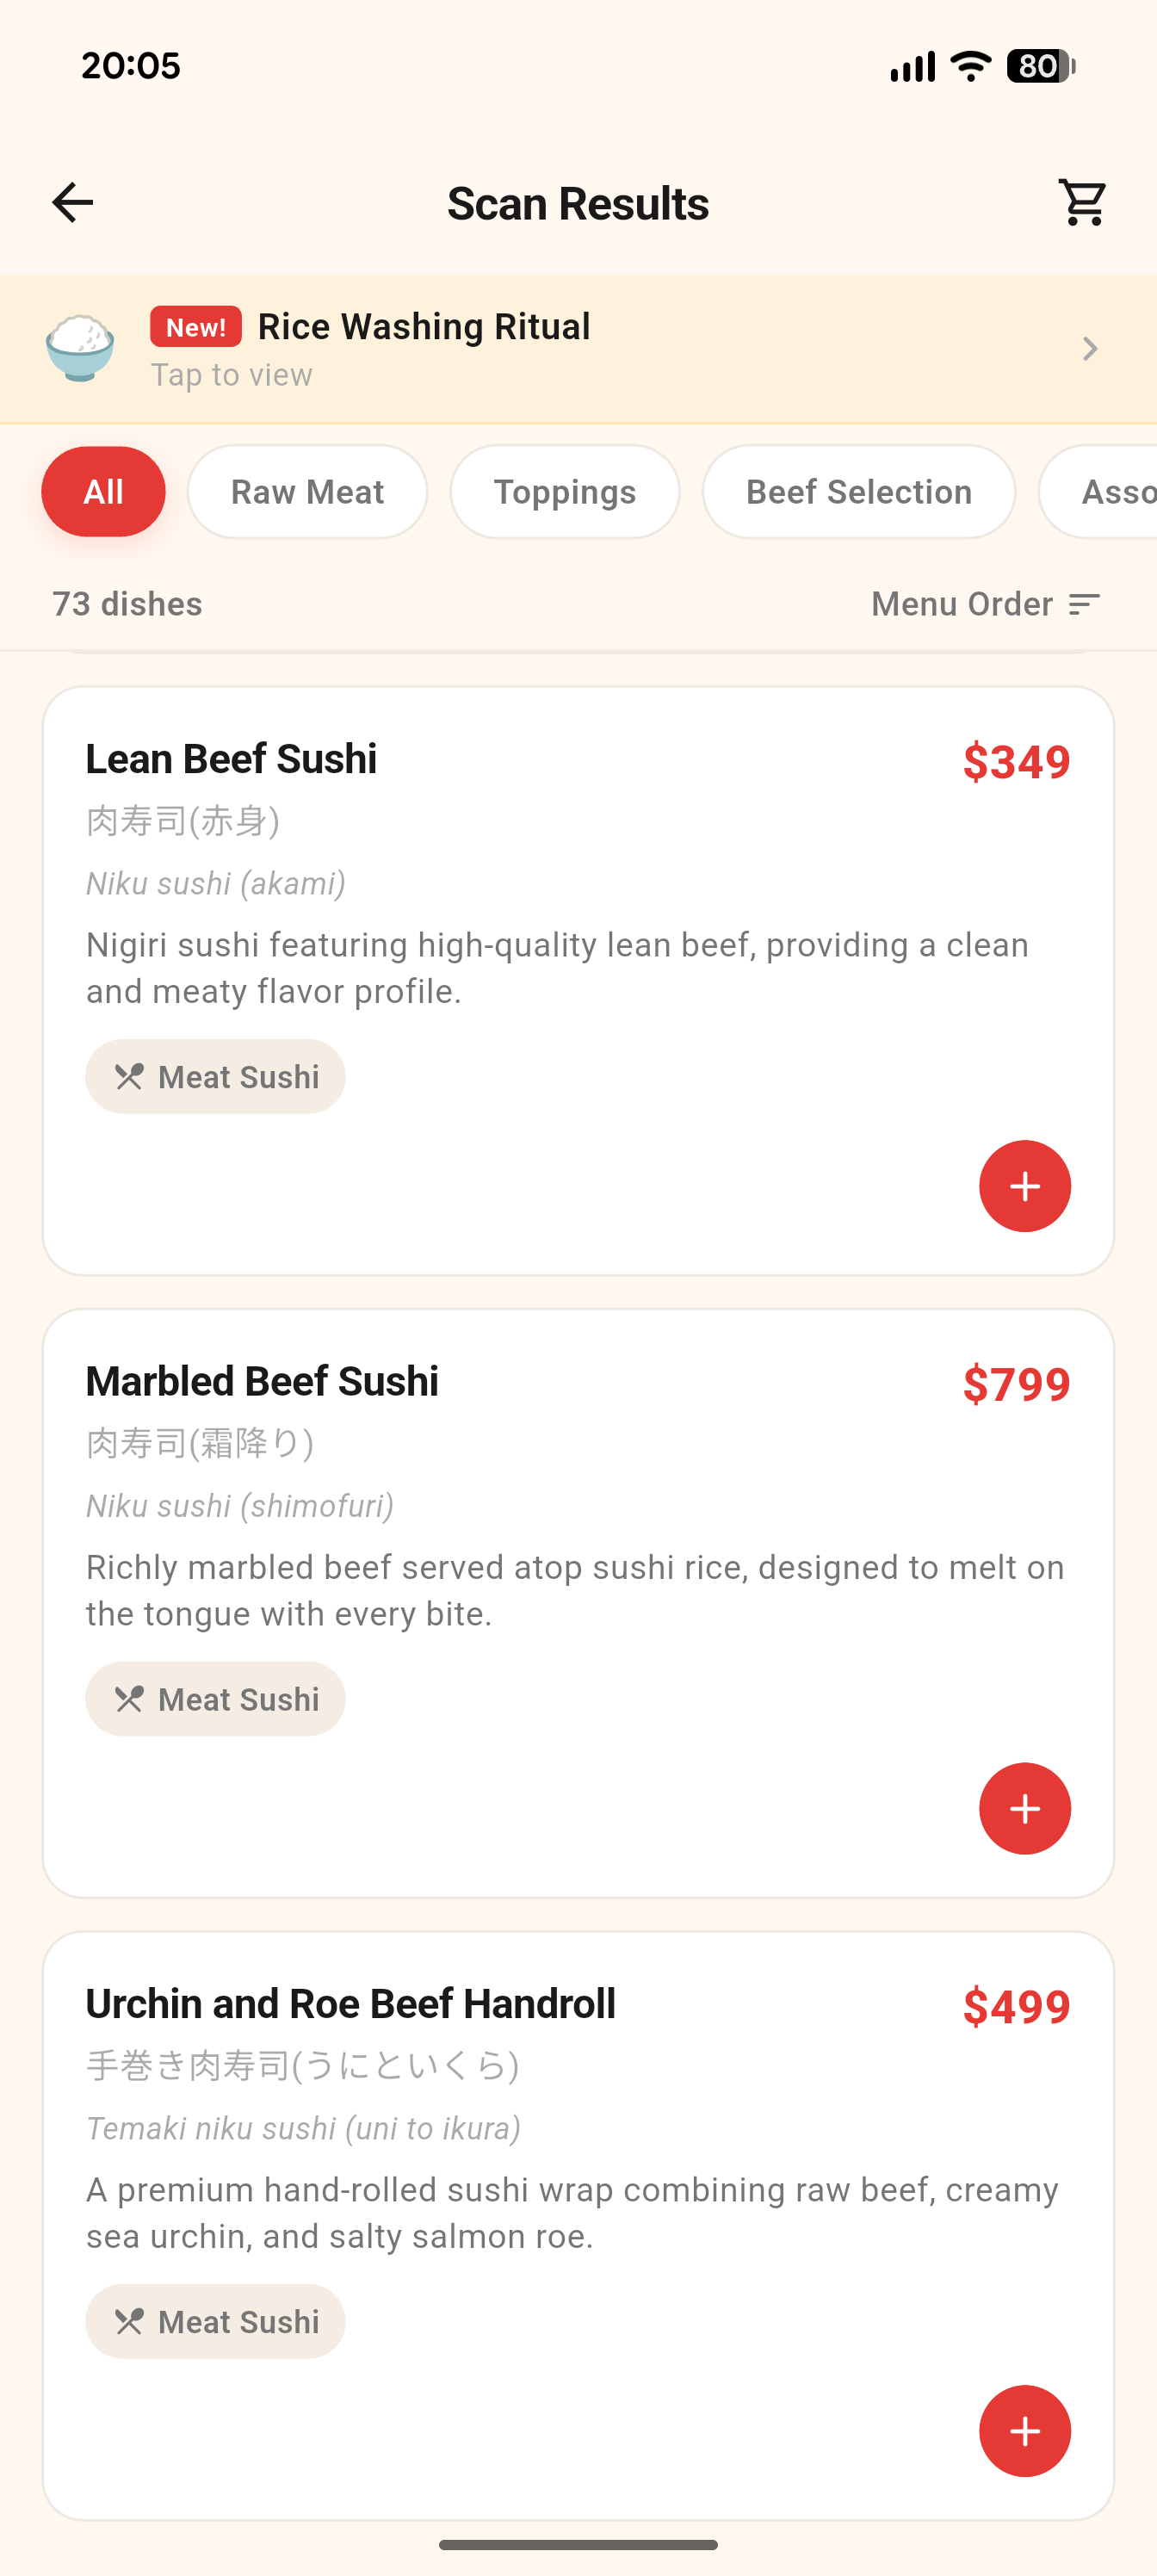Viewport: 1157px width, 2576px height.
Task: Add Marbled Beef Sushi to cart
Action: (x=1024, y=1808)
